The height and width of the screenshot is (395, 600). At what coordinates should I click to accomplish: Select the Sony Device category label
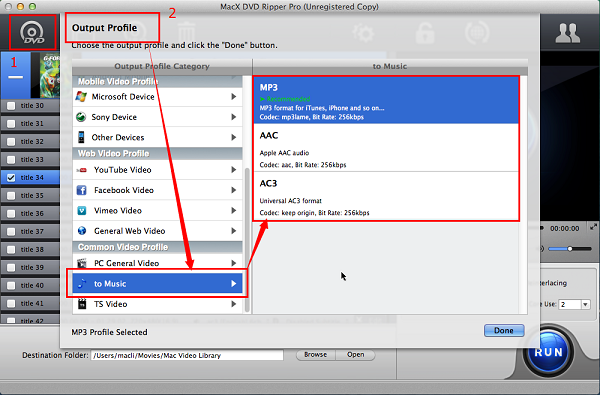[114, 117]
